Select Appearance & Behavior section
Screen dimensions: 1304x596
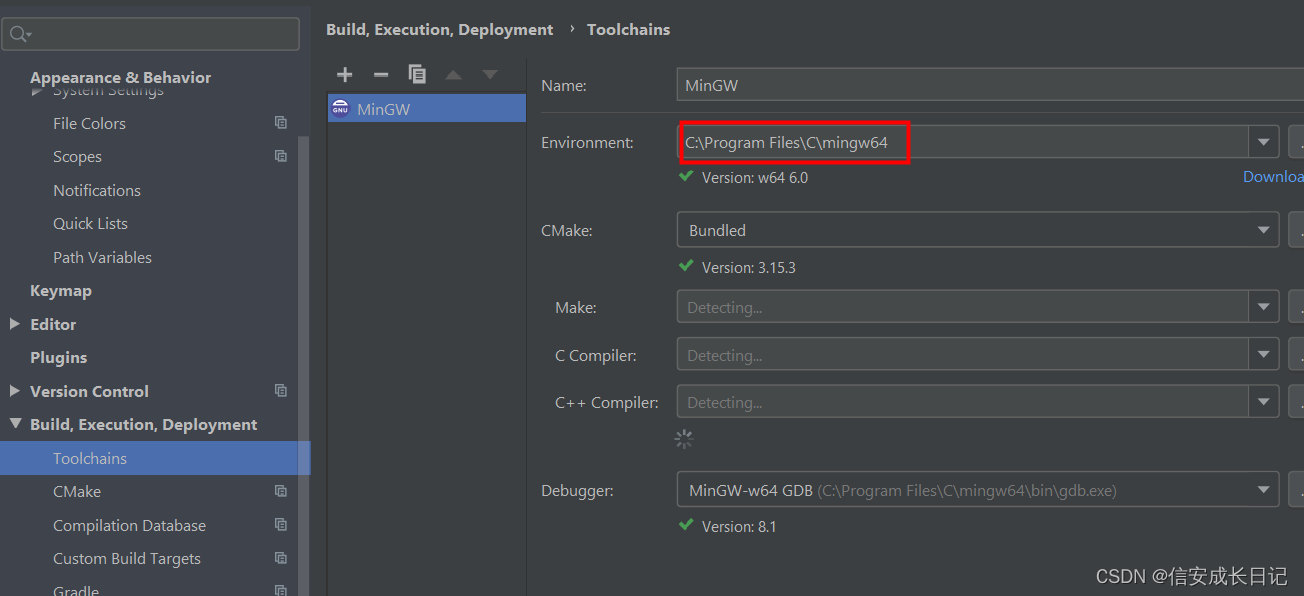click(120, 77)
